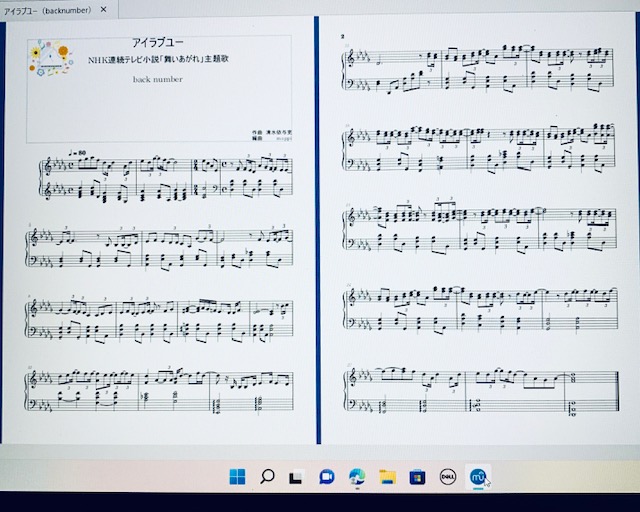Select the tempo marking ♩= 80

click(77, 153)
